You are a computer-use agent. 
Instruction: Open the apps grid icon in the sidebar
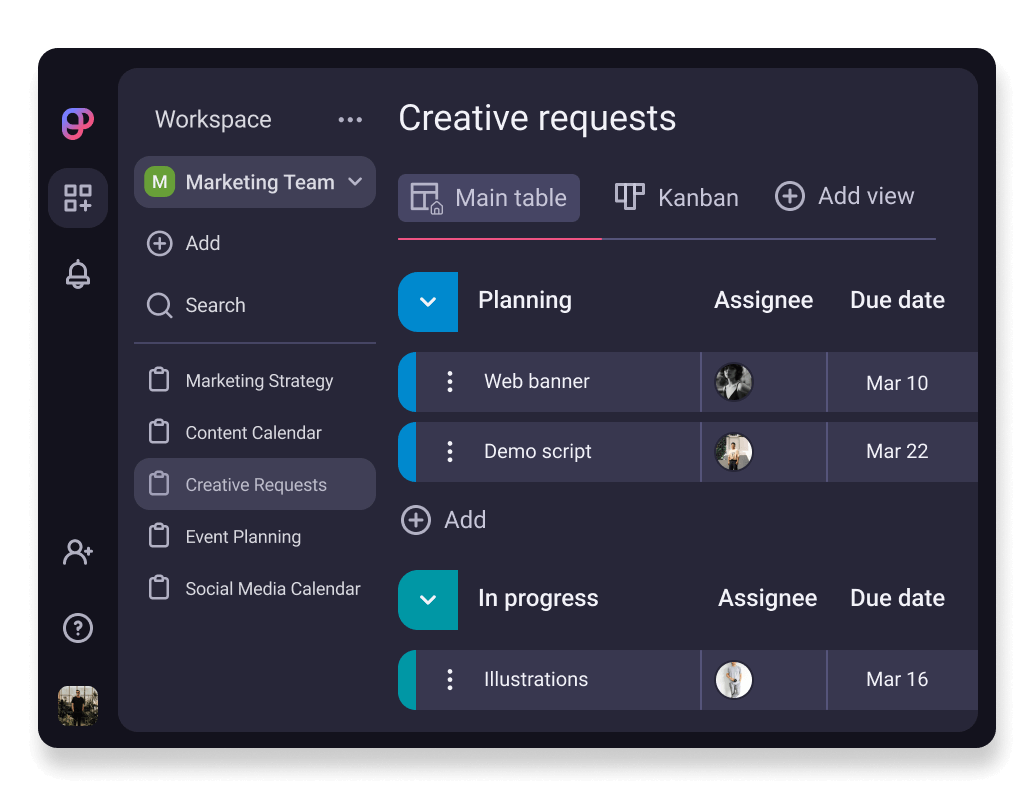point(78,198)
